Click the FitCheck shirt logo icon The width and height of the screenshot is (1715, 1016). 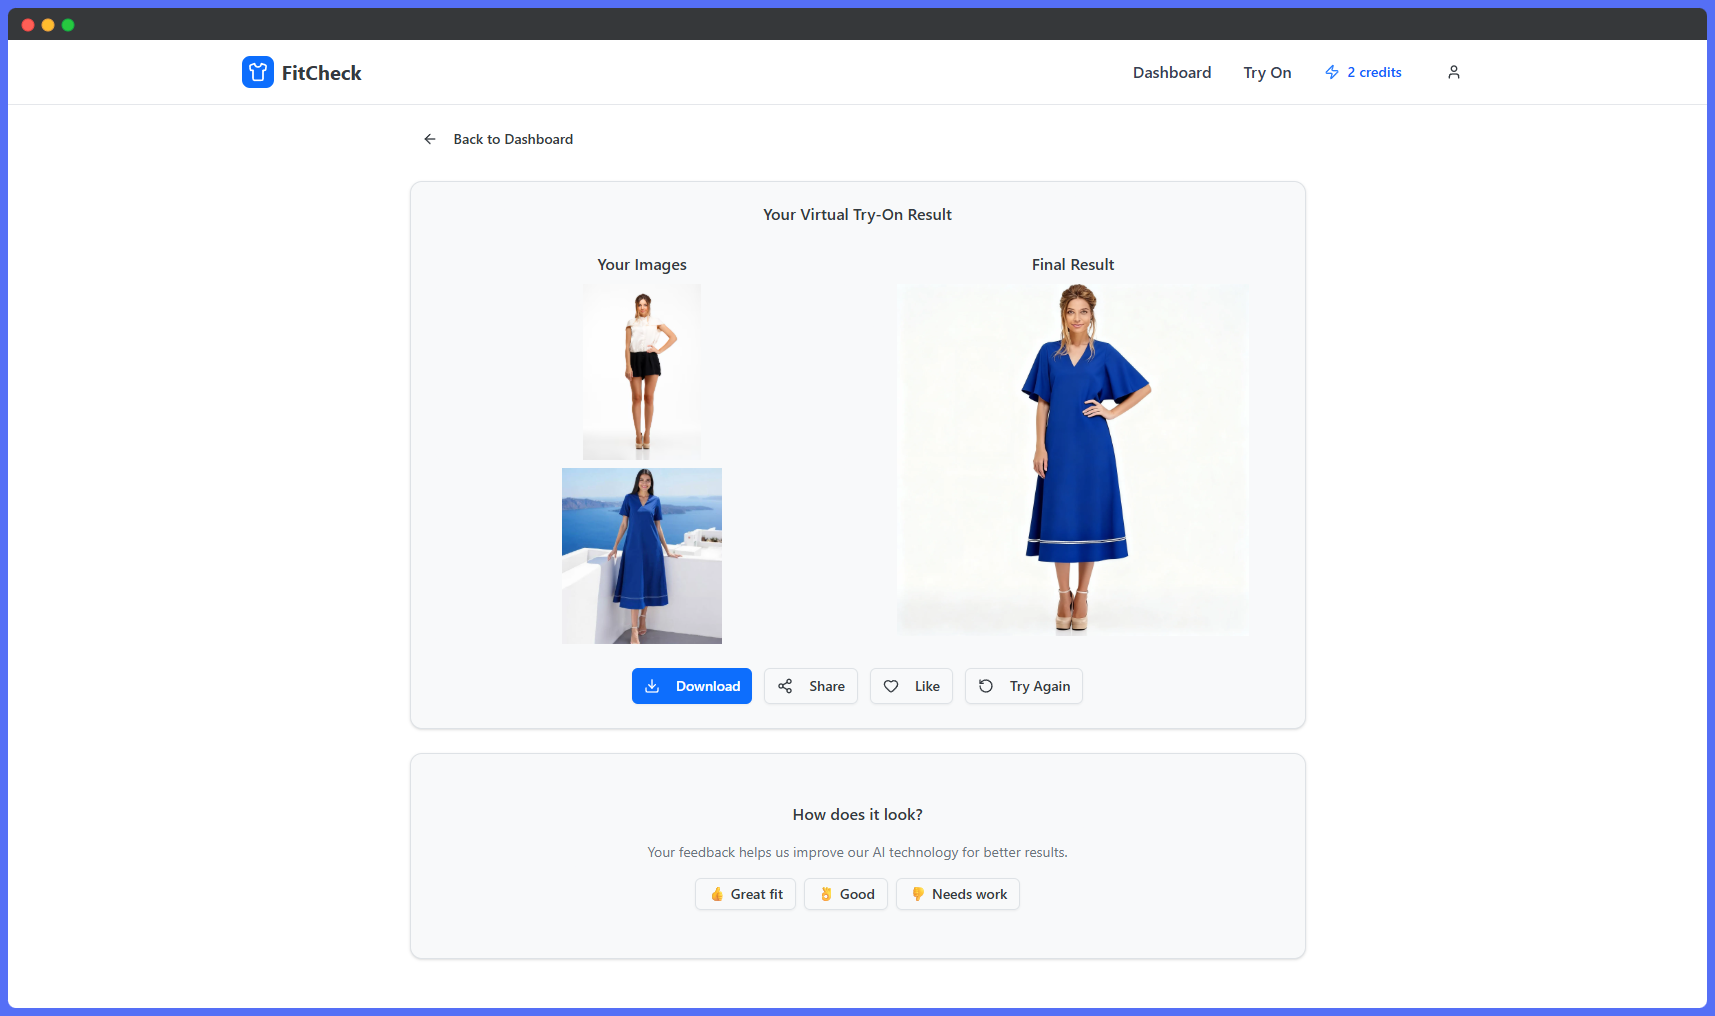[x=257, y=72]
